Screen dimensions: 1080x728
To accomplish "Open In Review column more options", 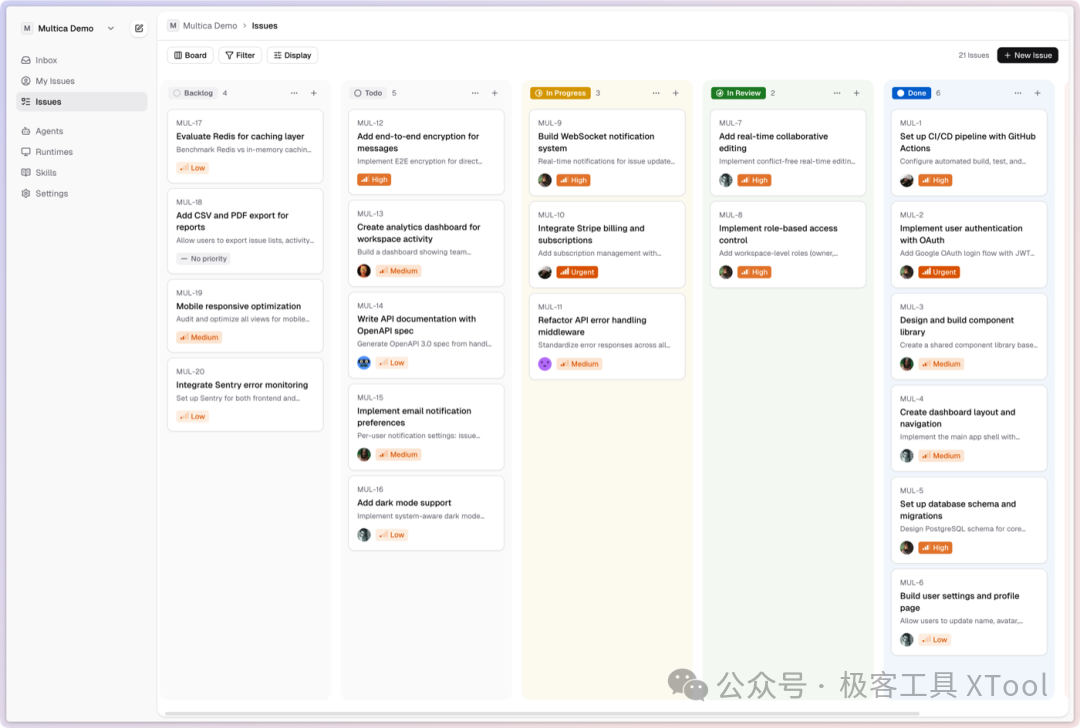I will [x=837, y=93].
